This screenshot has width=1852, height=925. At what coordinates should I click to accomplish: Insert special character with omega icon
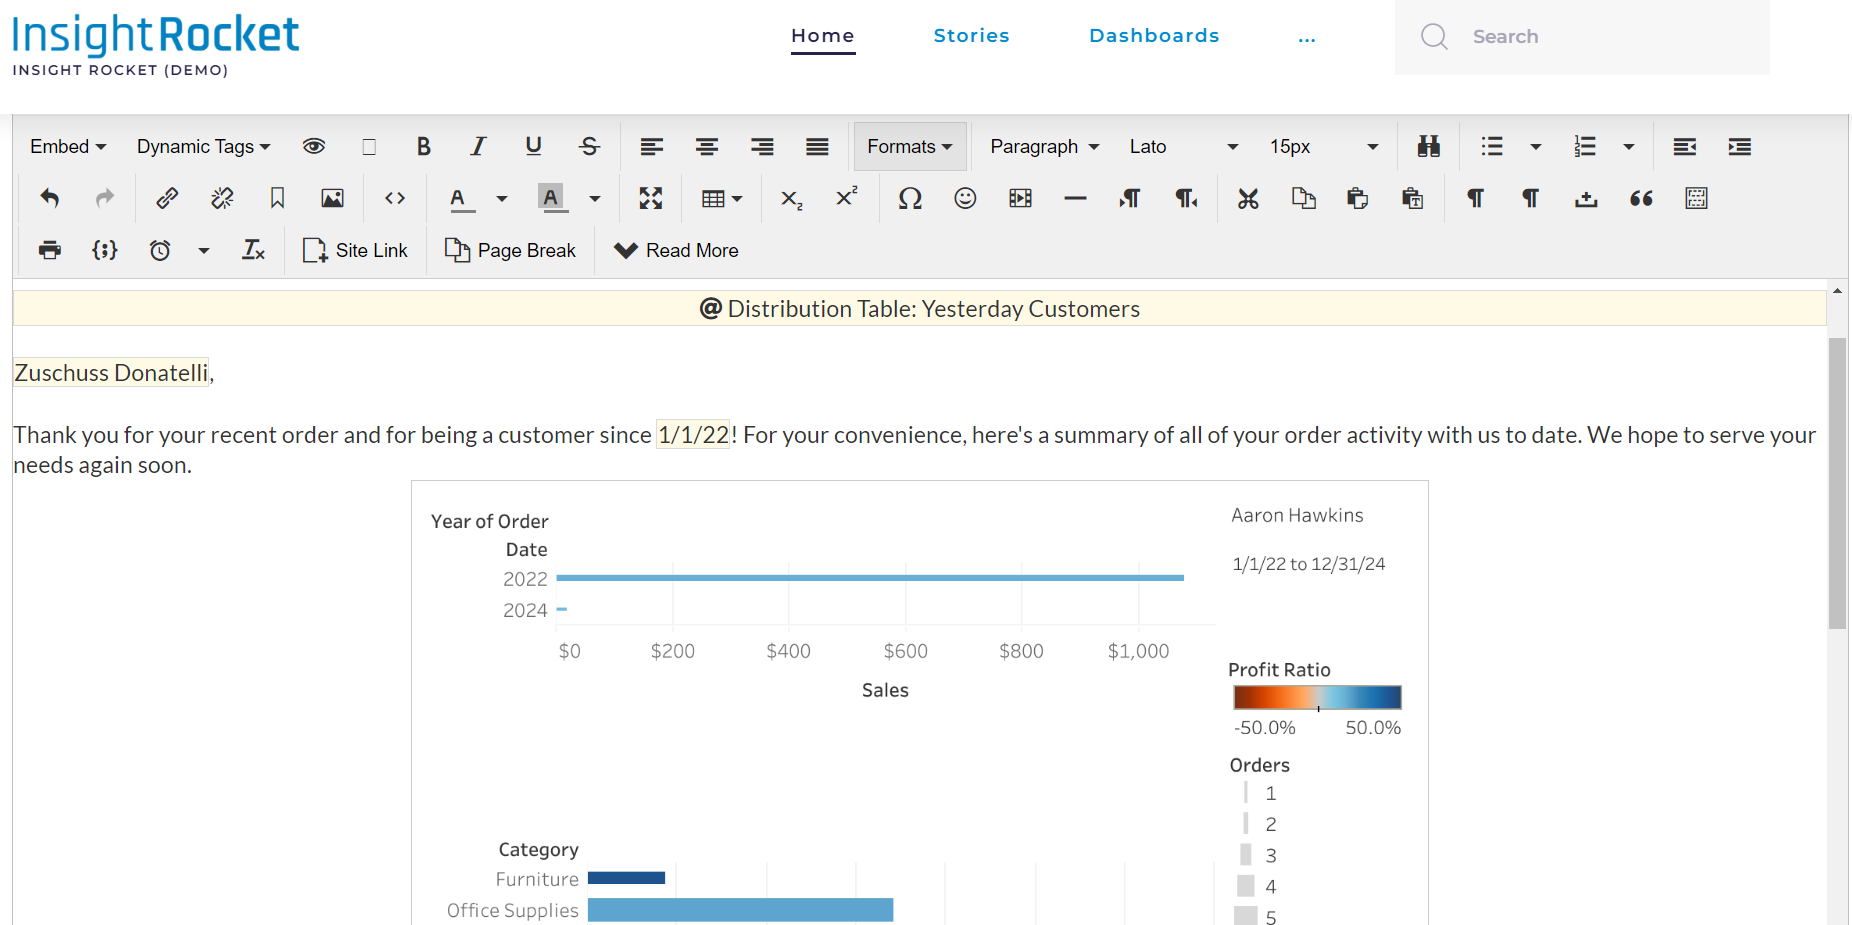tap(909, 199)
